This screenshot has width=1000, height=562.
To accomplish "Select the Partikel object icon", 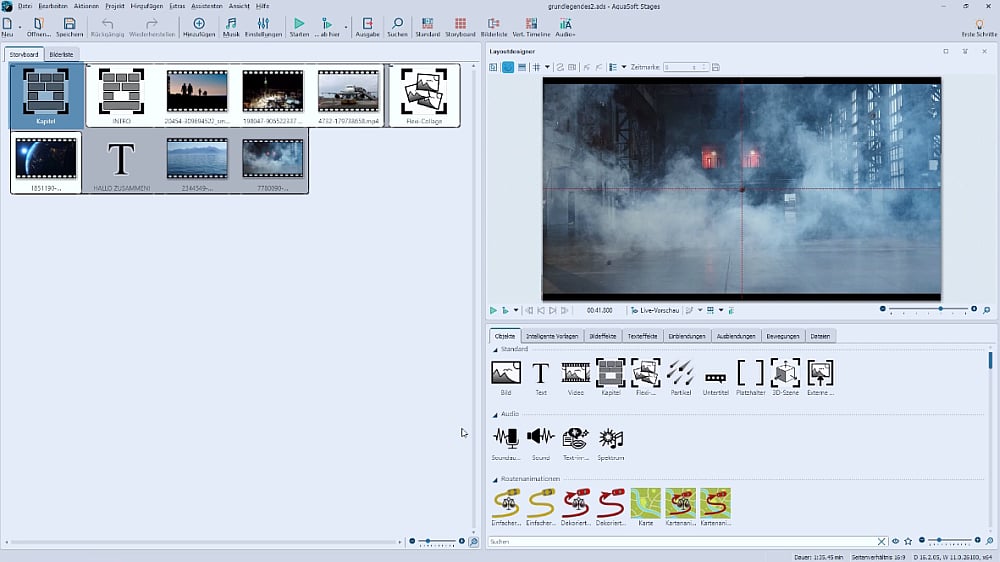I will point(680,374).
